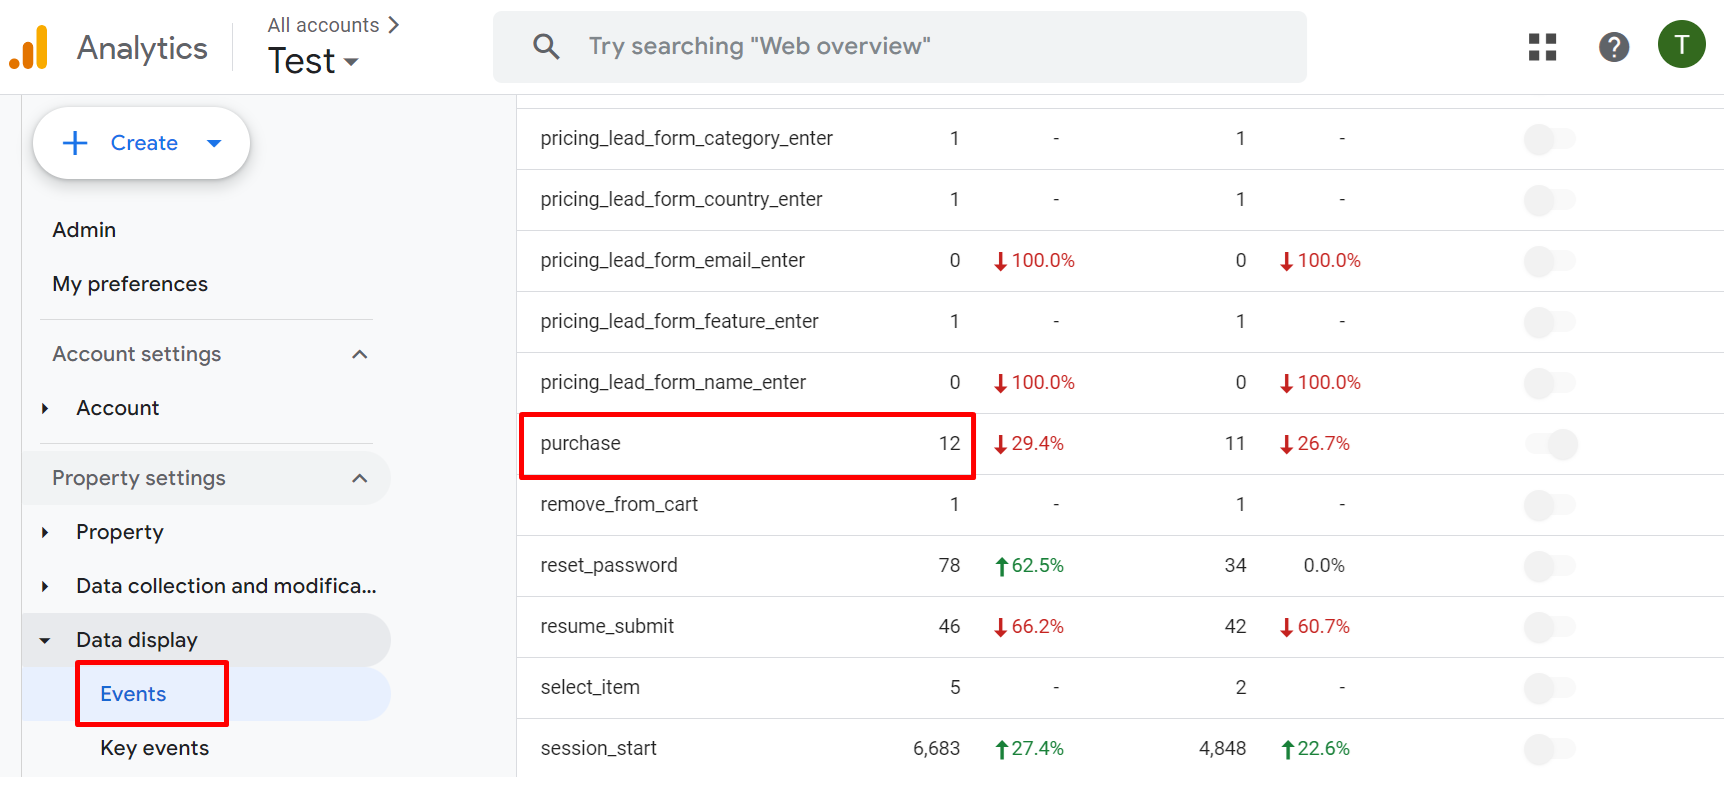The width and height of the screenshot is (1724, 788).
Task: Select the Events menu item
Action: click(133, 694)
